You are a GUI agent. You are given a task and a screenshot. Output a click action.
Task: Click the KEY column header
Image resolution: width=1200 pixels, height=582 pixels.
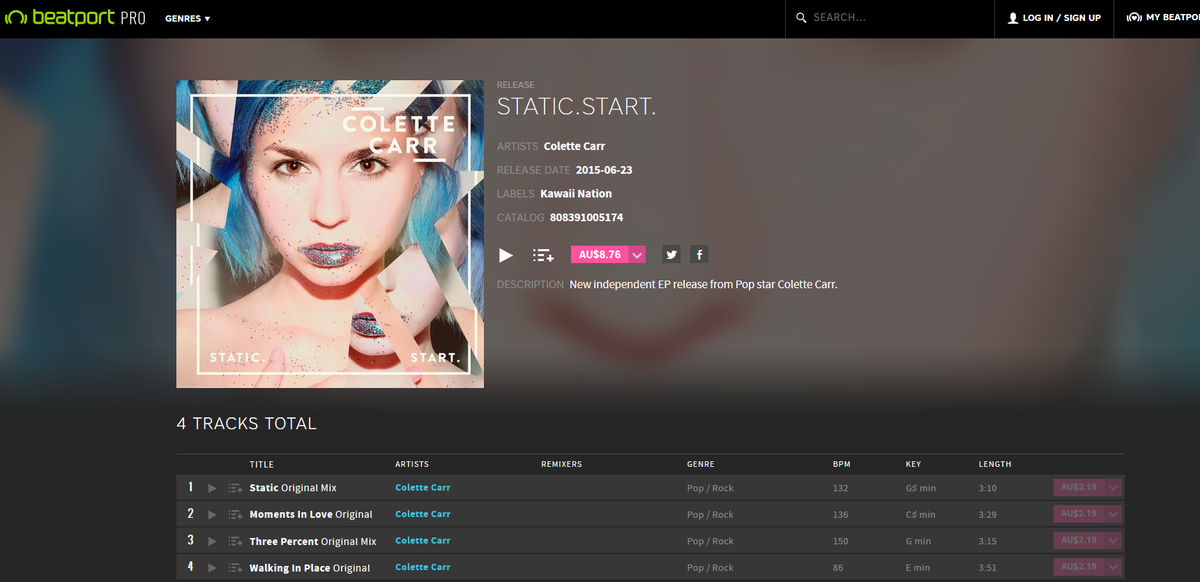click(913, 464)
